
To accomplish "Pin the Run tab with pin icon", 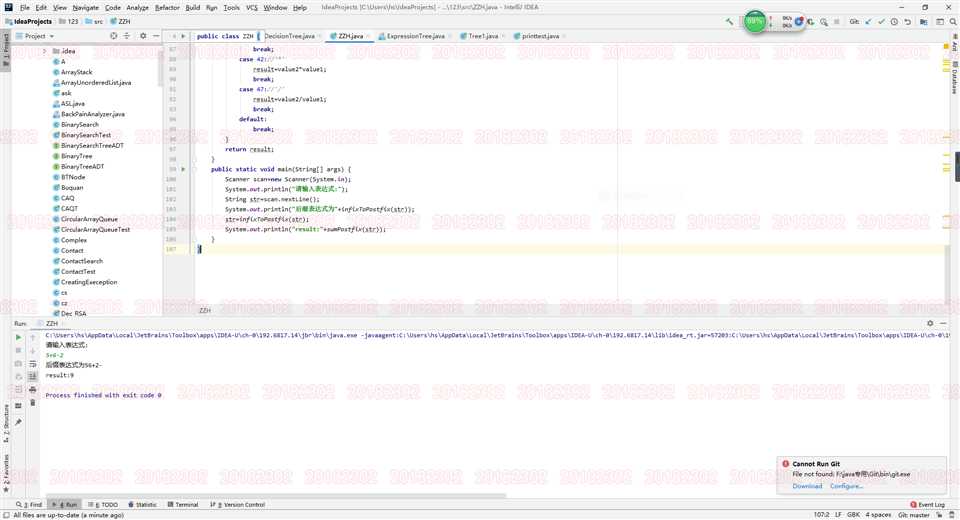I will click(18, 422).
